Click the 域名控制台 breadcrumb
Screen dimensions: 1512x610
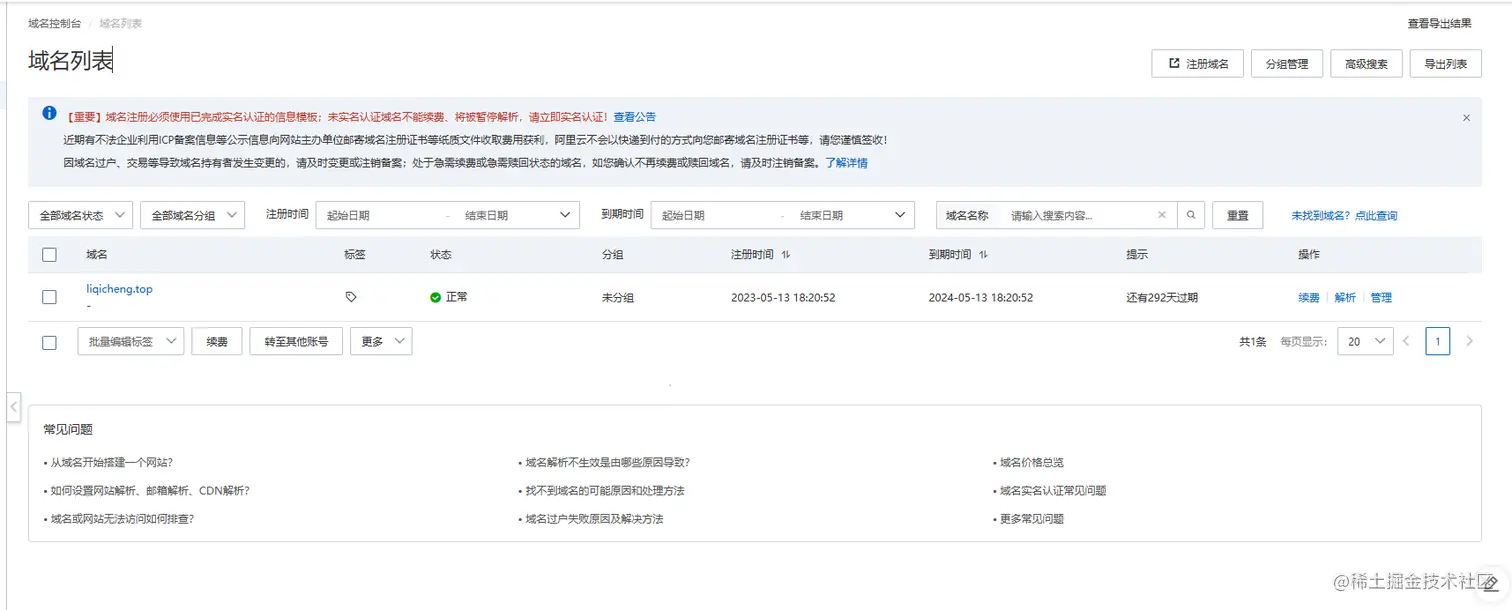point(56,23)
